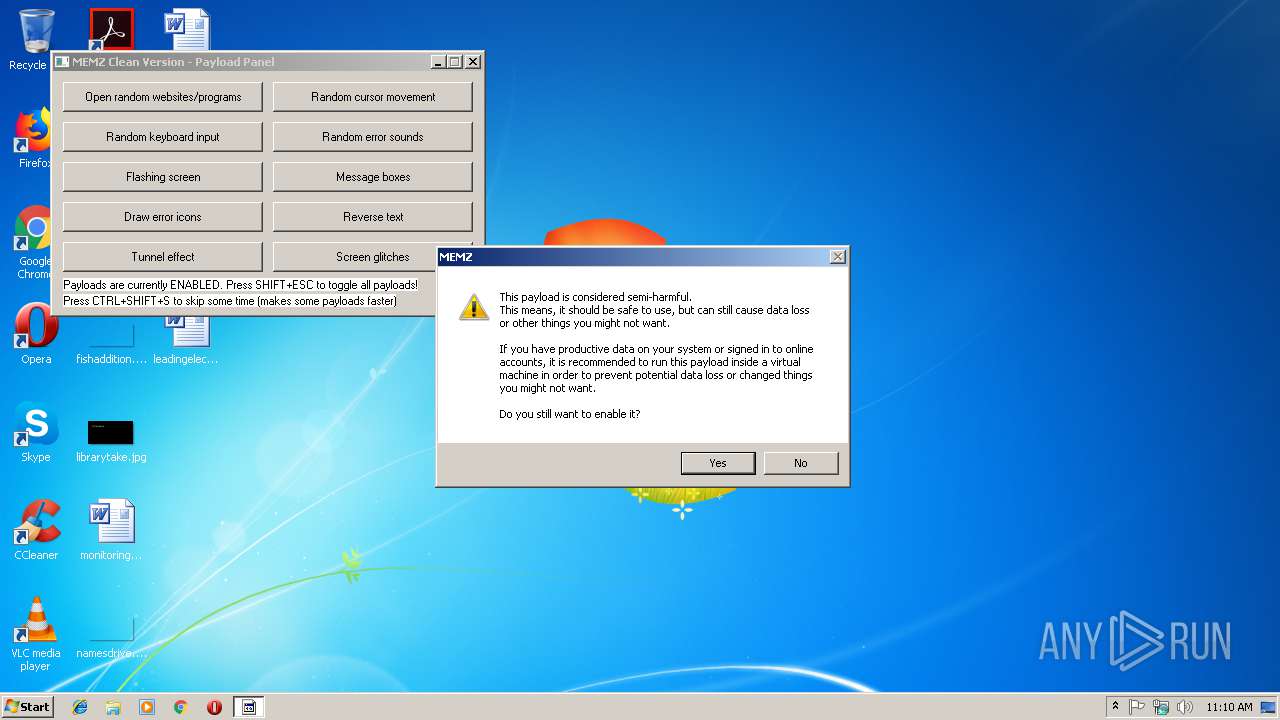Close the MEMZ warning dialog

[x=838, y=257]
